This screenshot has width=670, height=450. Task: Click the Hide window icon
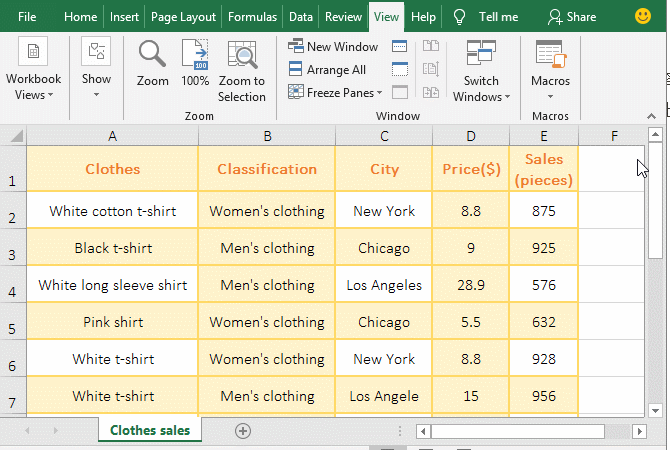click(x=400, y=69)
